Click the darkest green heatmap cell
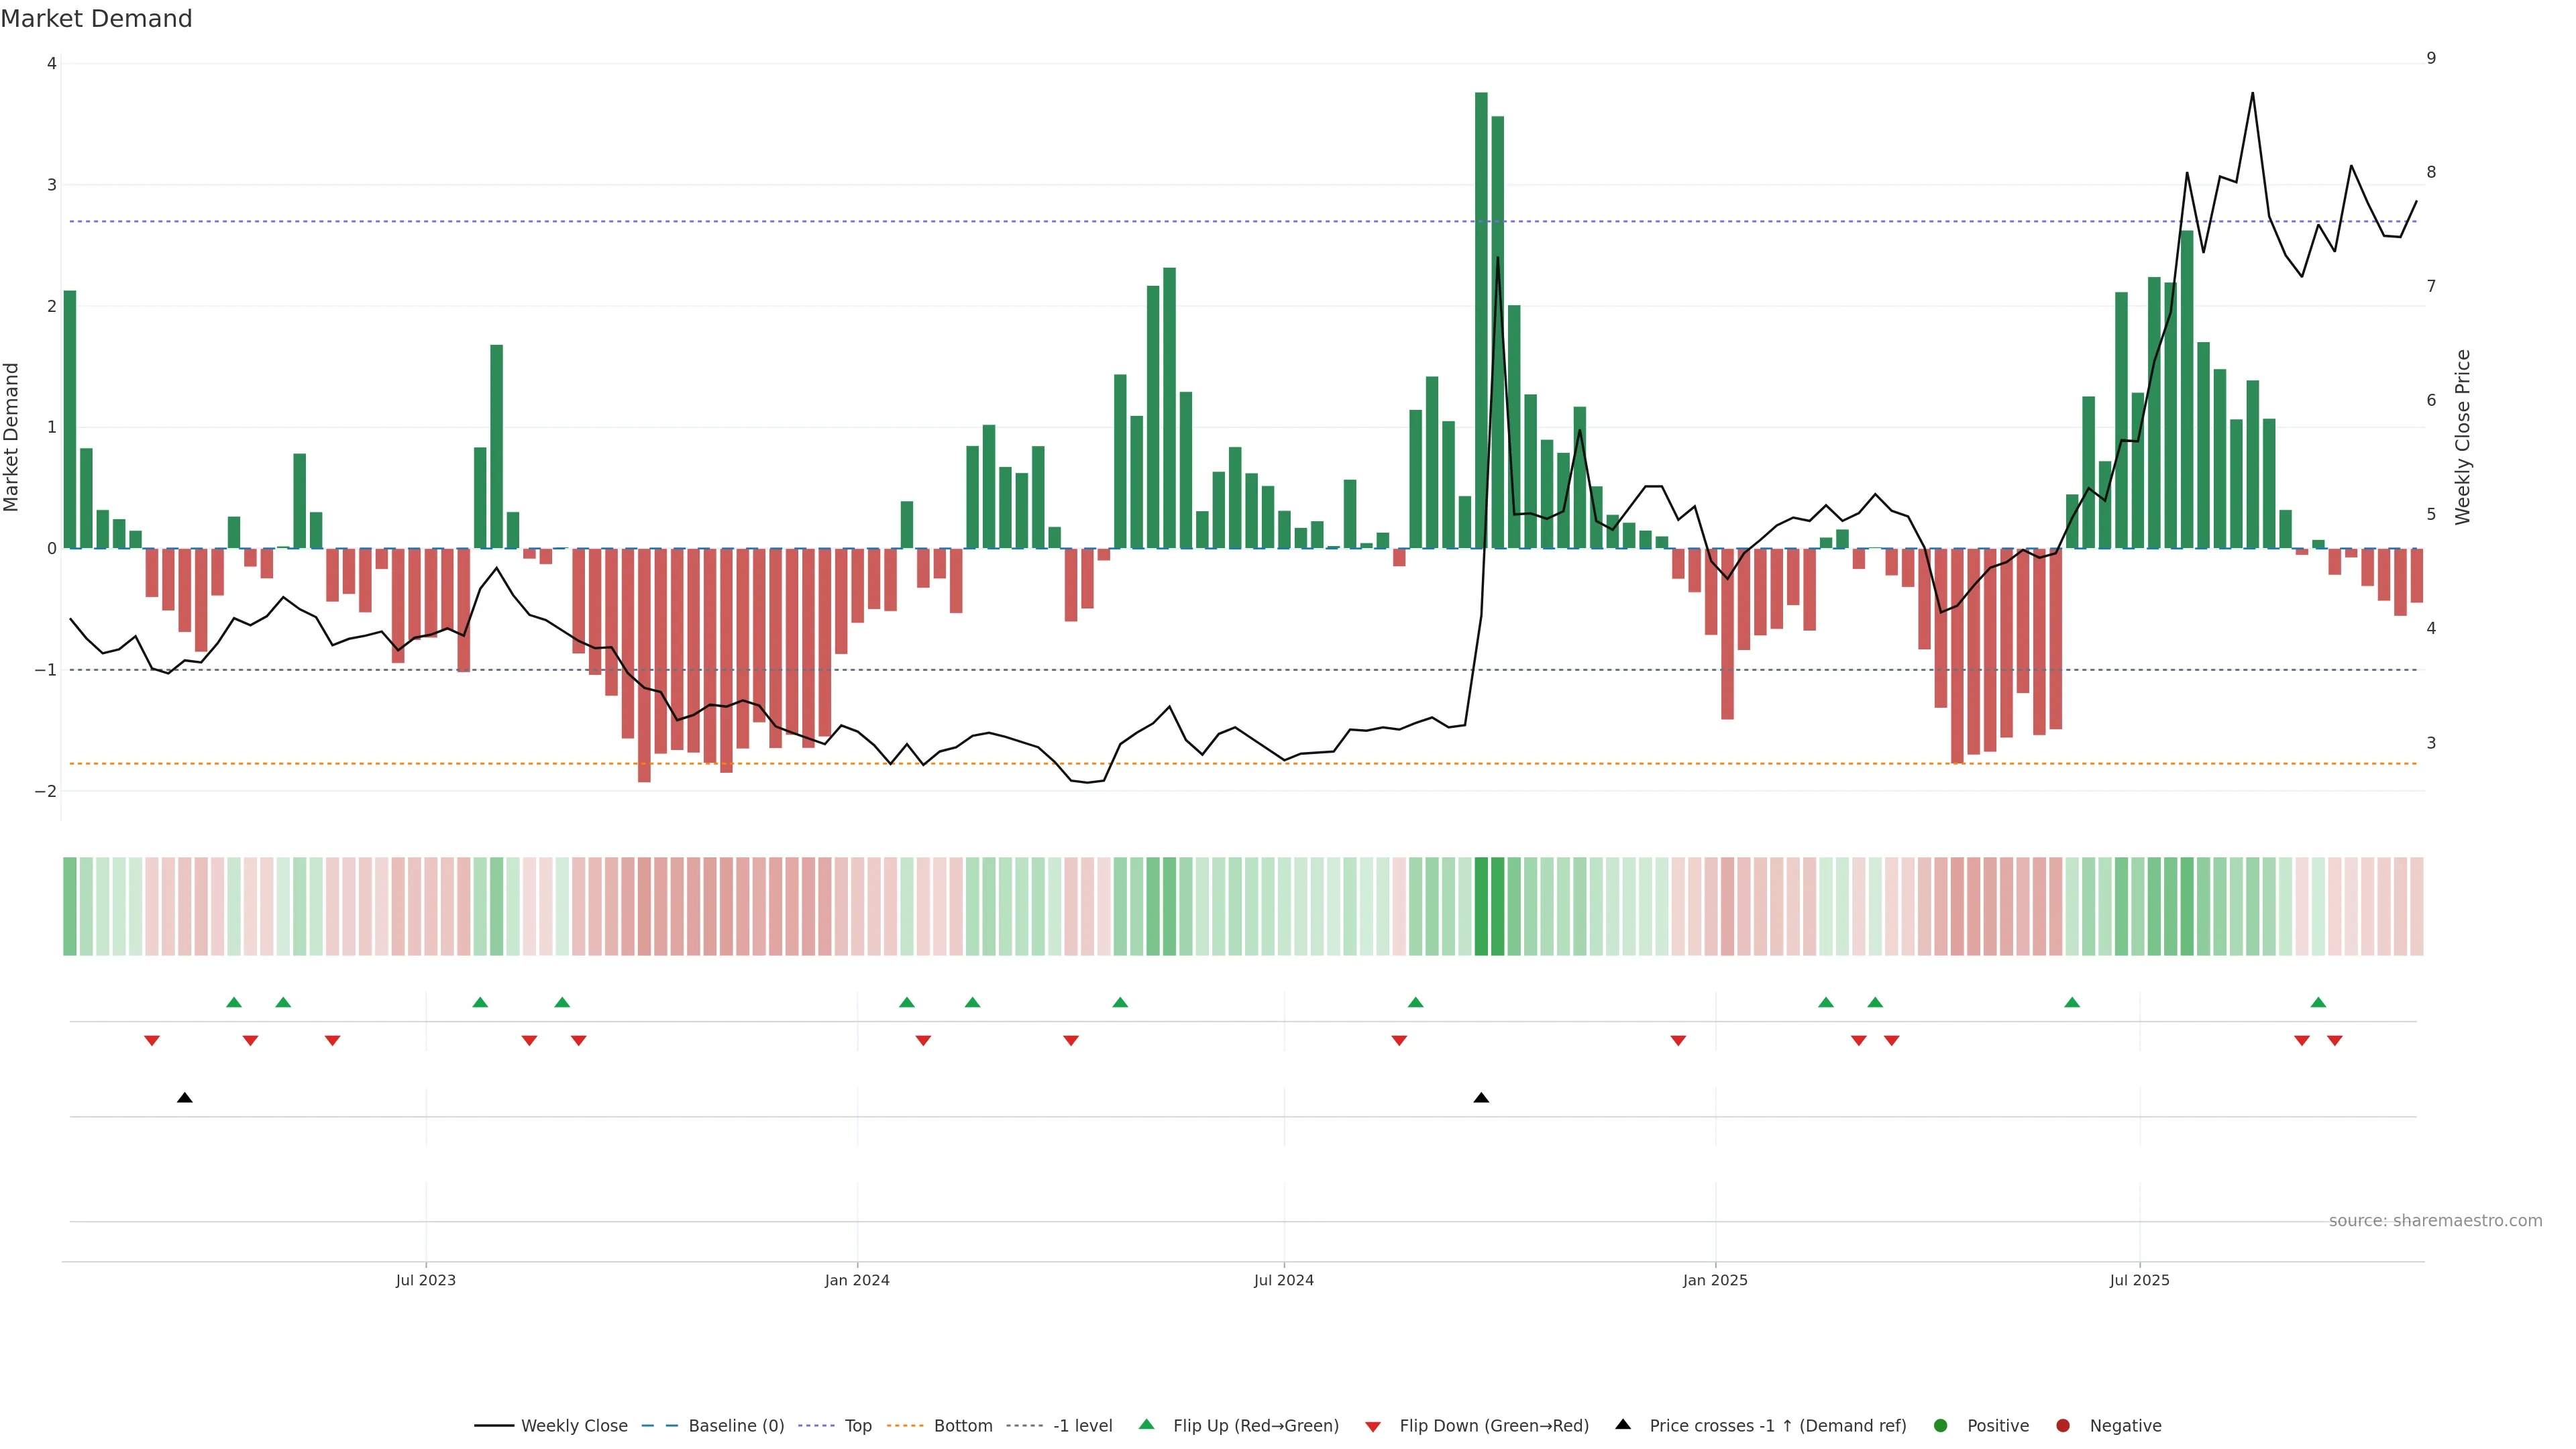This screenshot has height=1449, width=2576. [x=1481, y=906]
